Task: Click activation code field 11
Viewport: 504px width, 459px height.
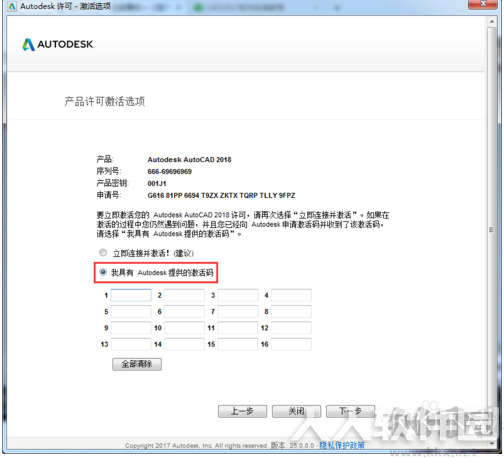Action: point(238,328)
